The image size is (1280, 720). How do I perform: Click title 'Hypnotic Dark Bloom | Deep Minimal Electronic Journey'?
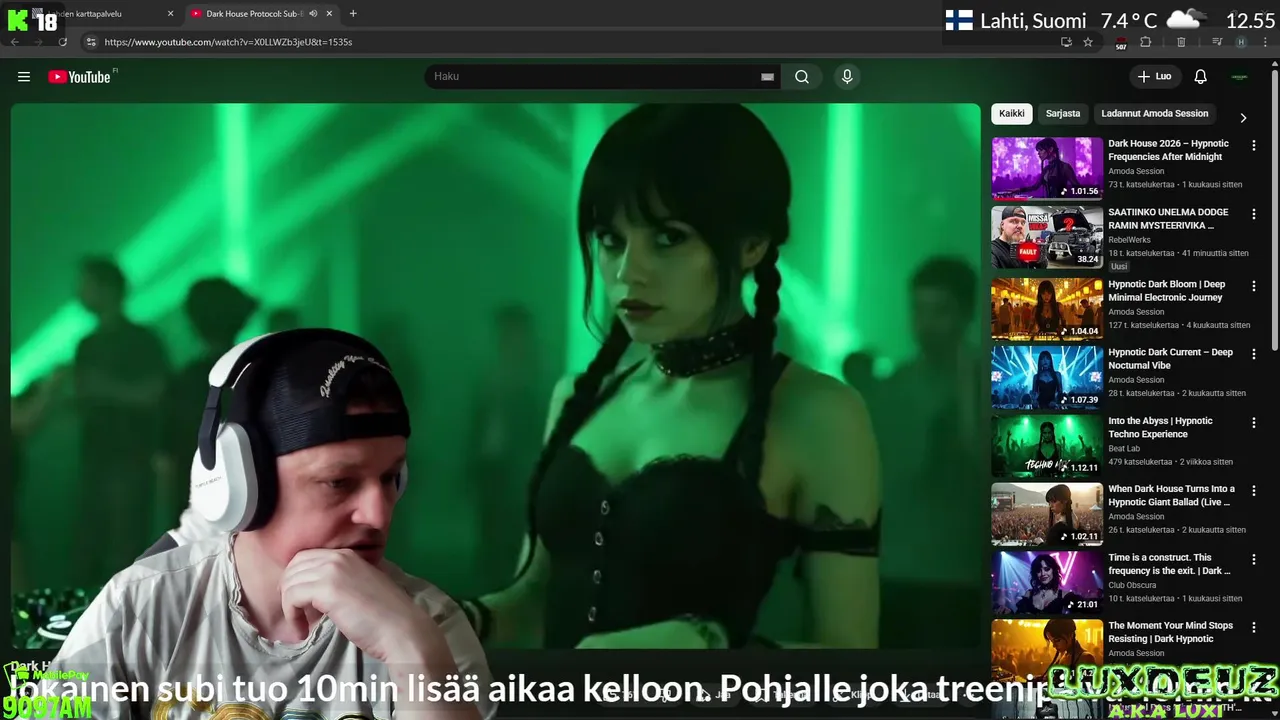point(1166,291)
